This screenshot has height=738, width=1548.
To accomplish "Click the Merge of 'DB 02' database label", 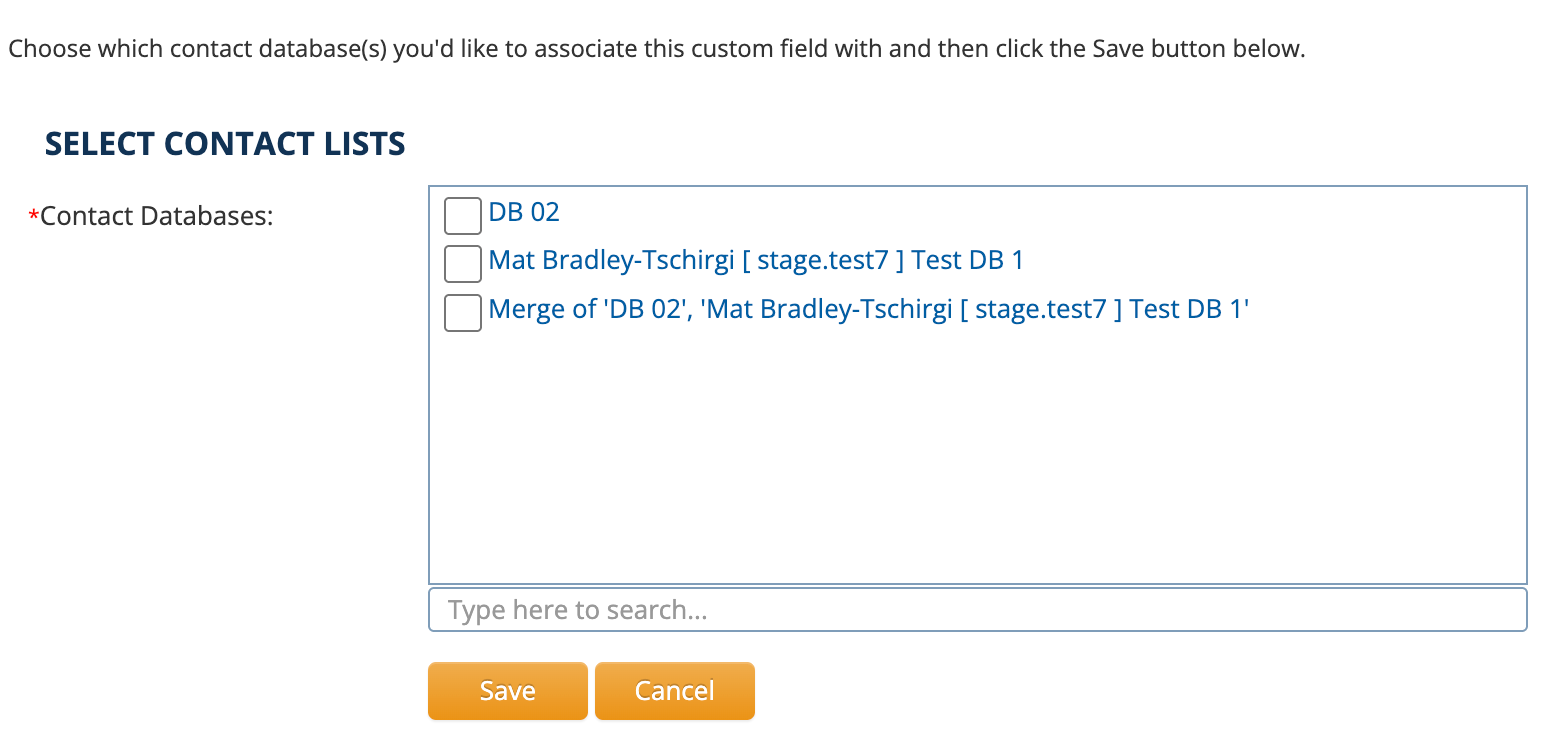I will (x=868, y=309).
